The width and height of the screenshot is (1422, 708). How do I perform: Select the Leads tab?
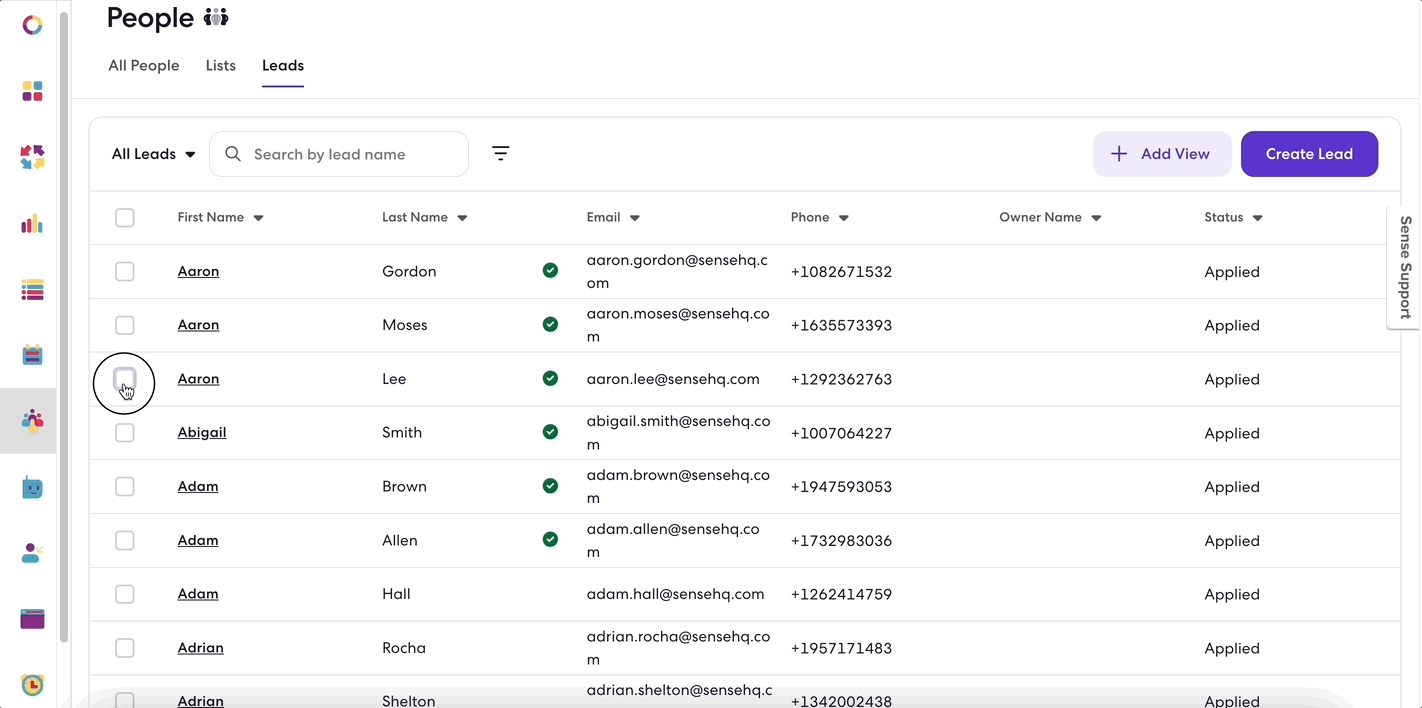pos(283,65)
